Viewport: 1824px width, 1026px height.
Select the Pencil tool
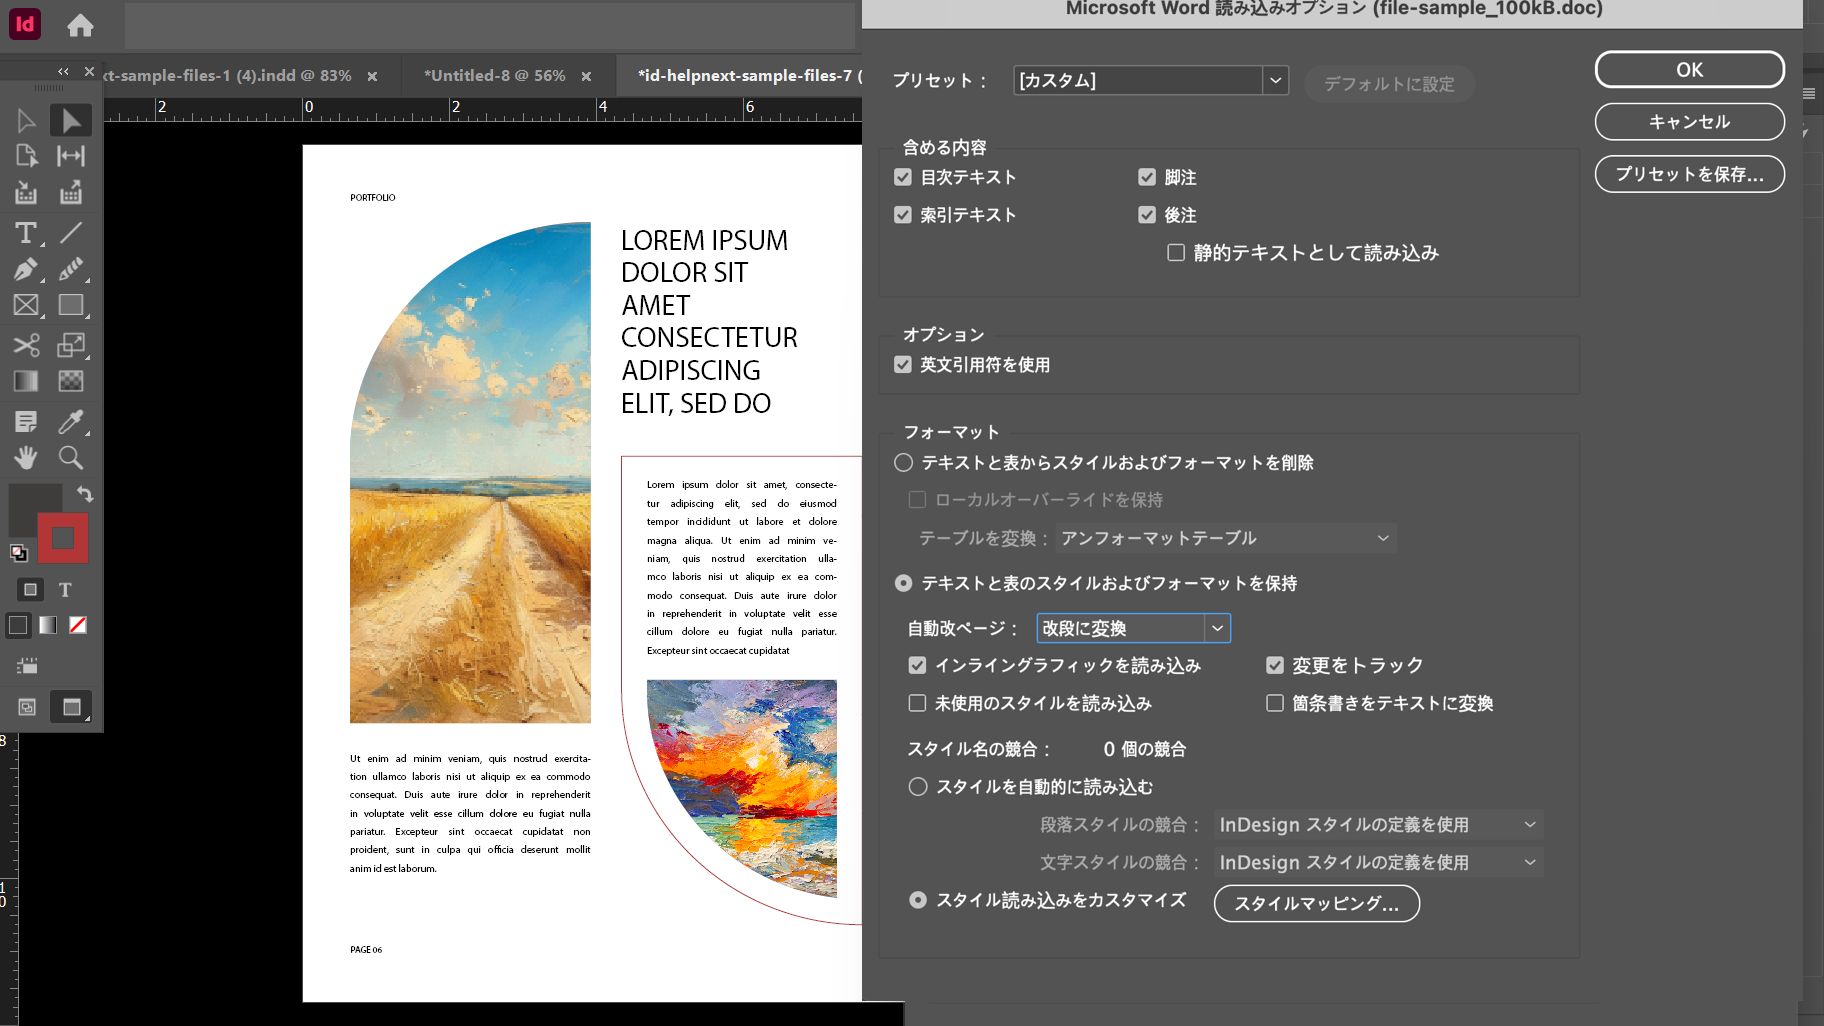pos(70,269)
